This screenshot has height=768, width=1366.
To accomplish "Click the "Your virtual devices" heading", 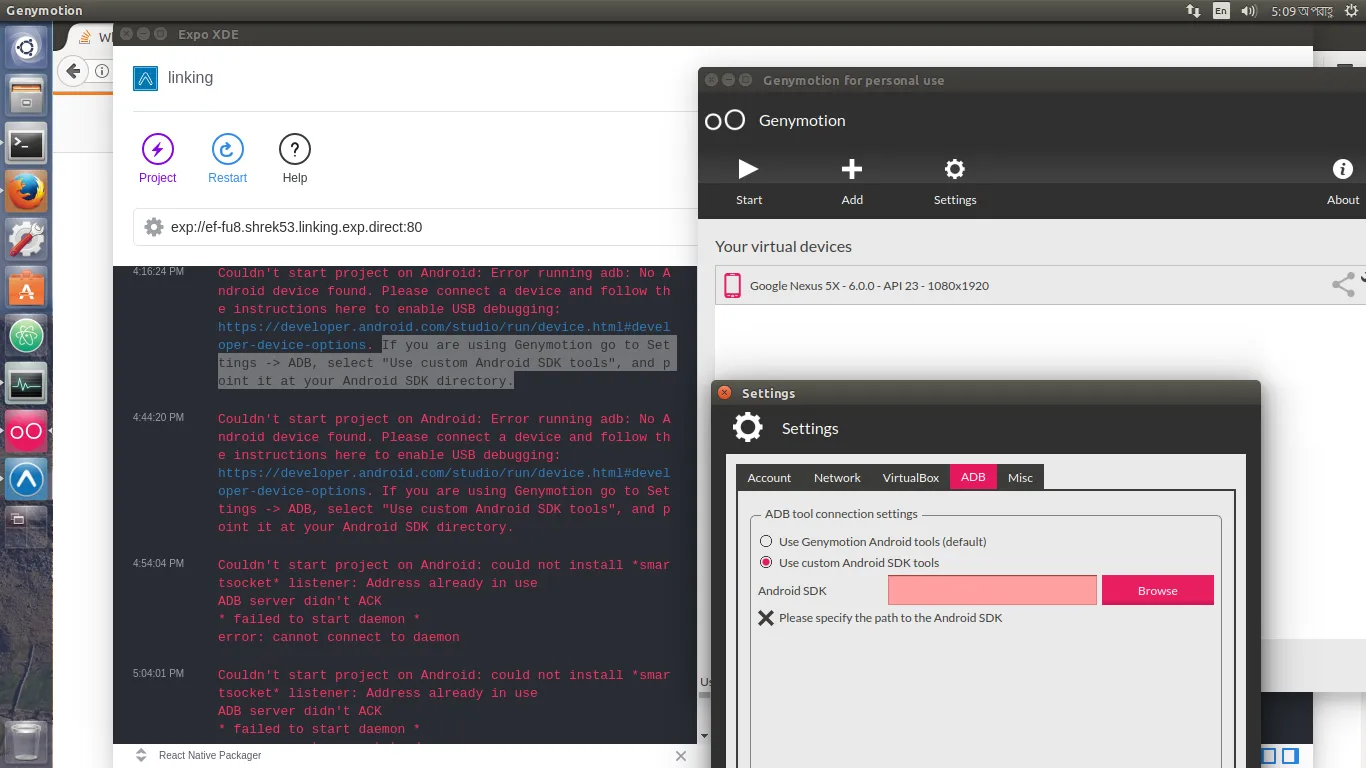I will pos(783,247).
